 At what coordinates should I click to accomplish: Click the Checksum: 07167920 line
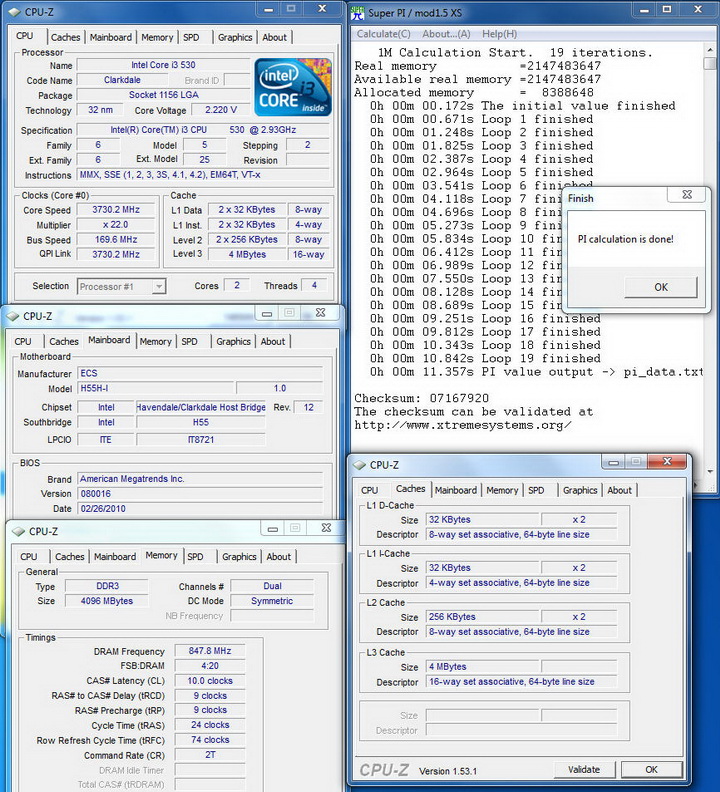tap(421, 398)
